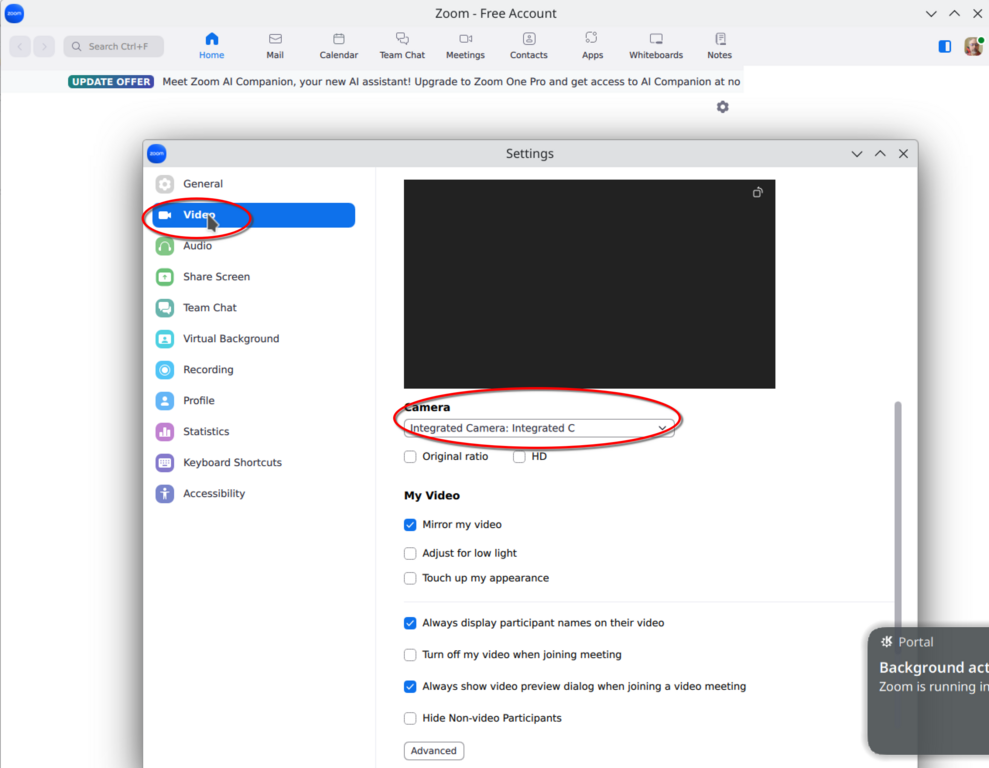The image size is (989, 768).
Task: Uncheck Always show video preview dialog
Action: (410, 687)
